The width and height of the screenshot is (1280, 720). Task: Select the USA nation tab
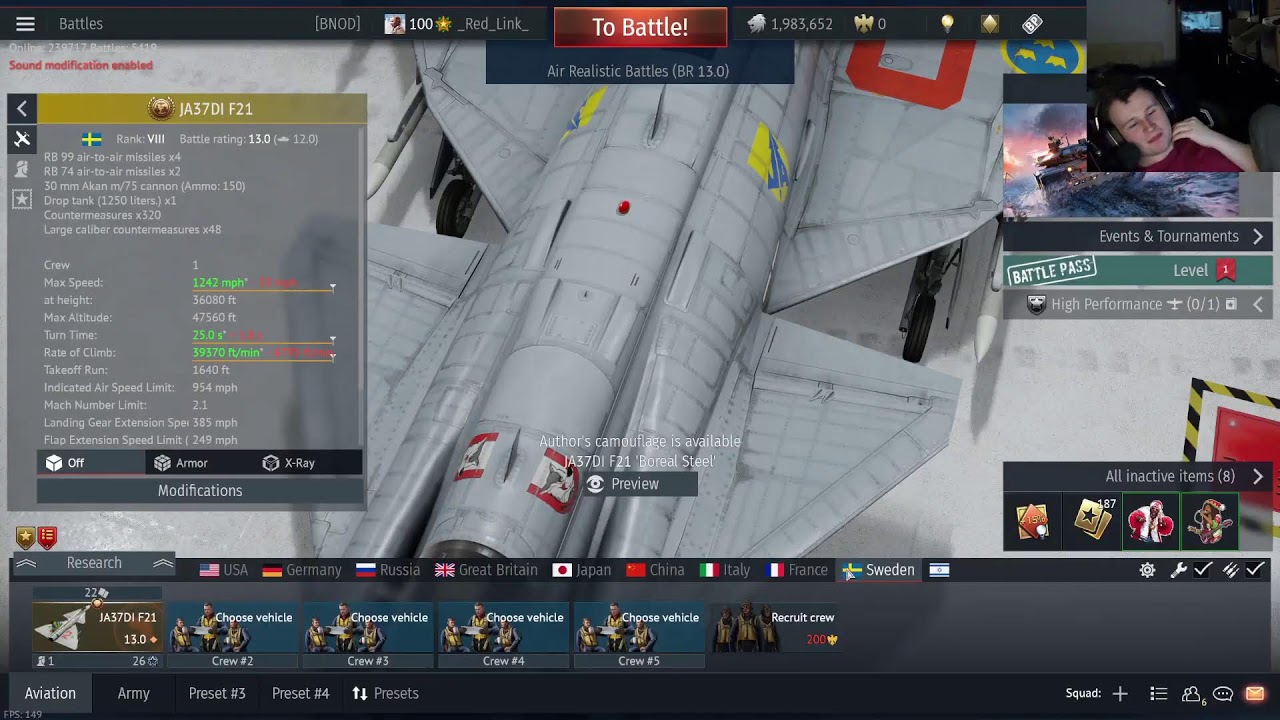(x=224, y=570)
